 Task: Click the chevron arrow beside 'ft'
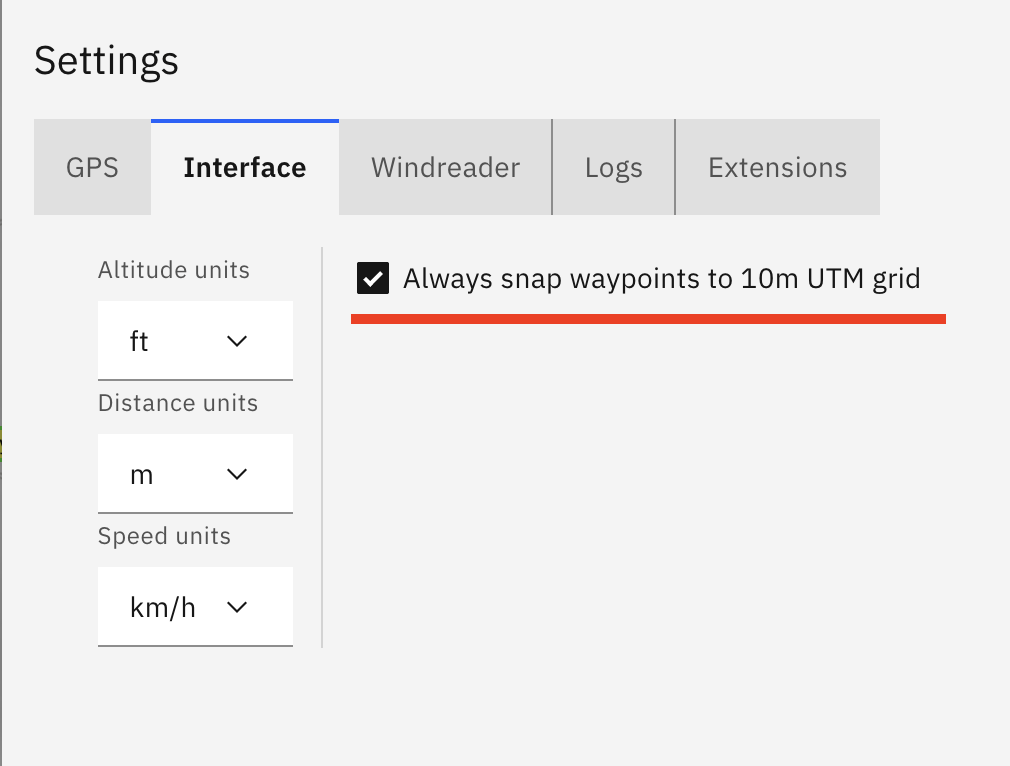[237, 341]
